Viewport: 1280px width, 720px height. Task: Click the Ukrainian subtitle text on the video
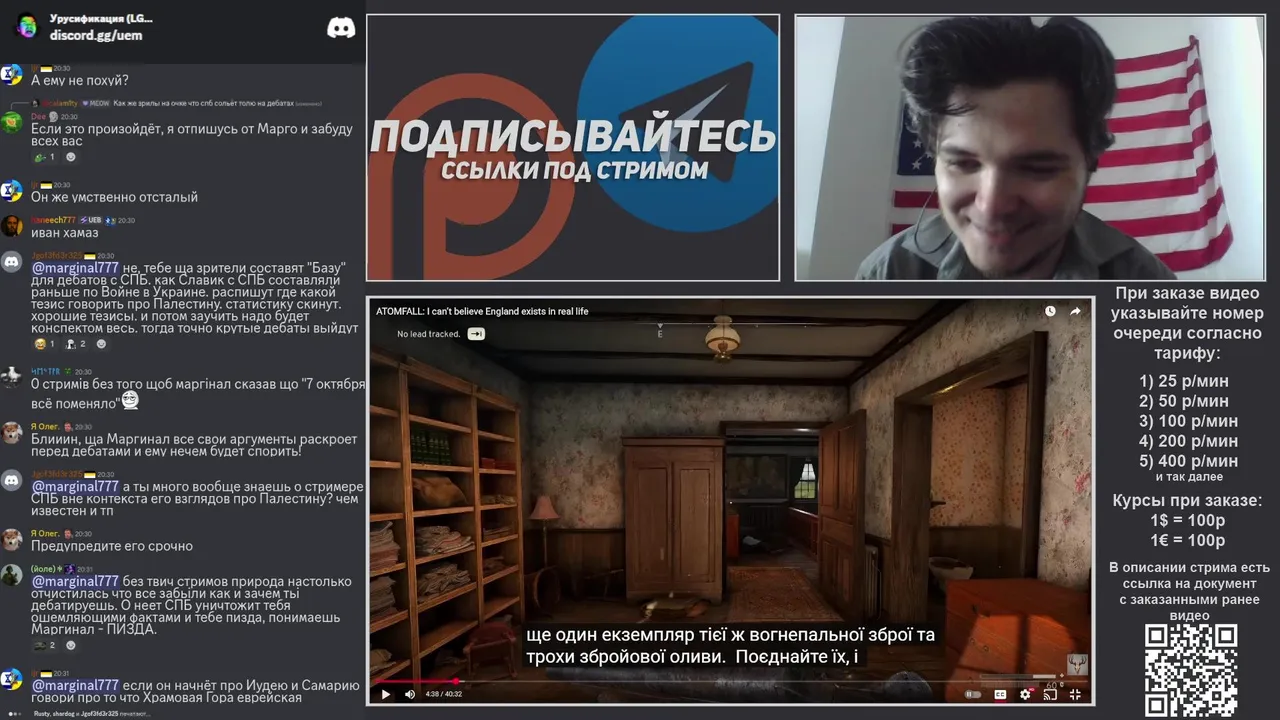tap(730, 646)
